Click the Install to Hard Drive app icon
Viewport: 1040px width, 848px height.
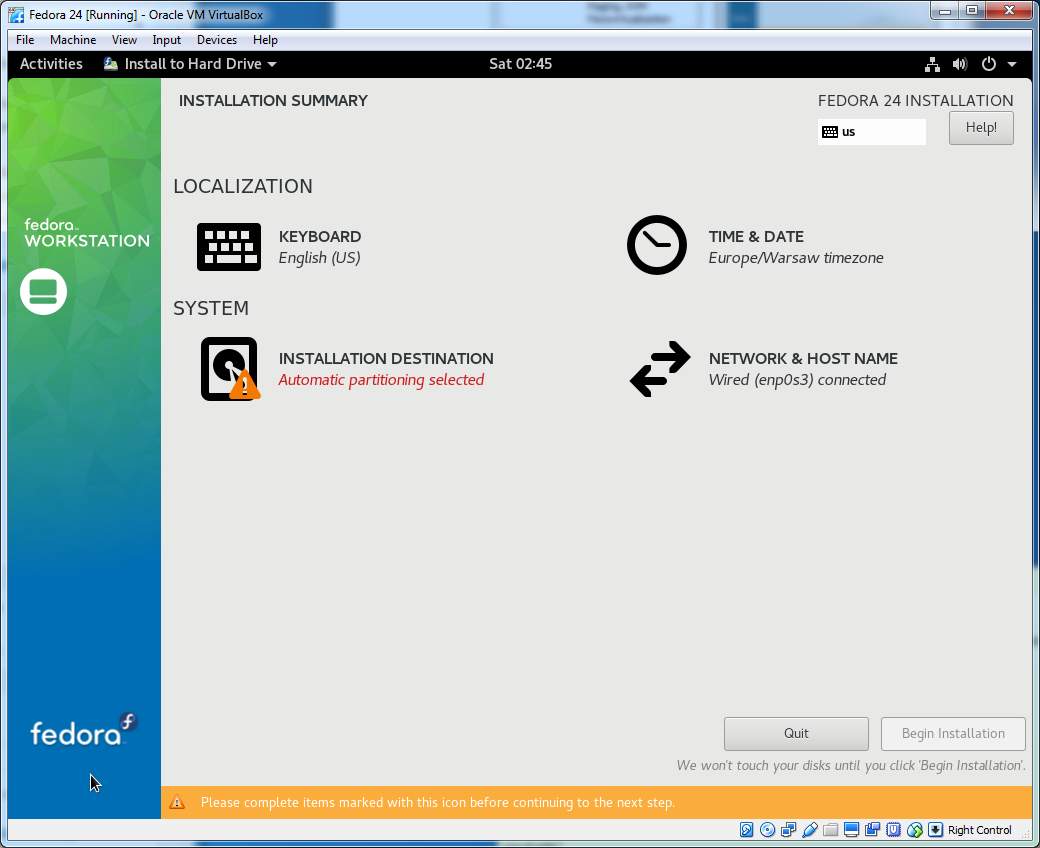111,64
